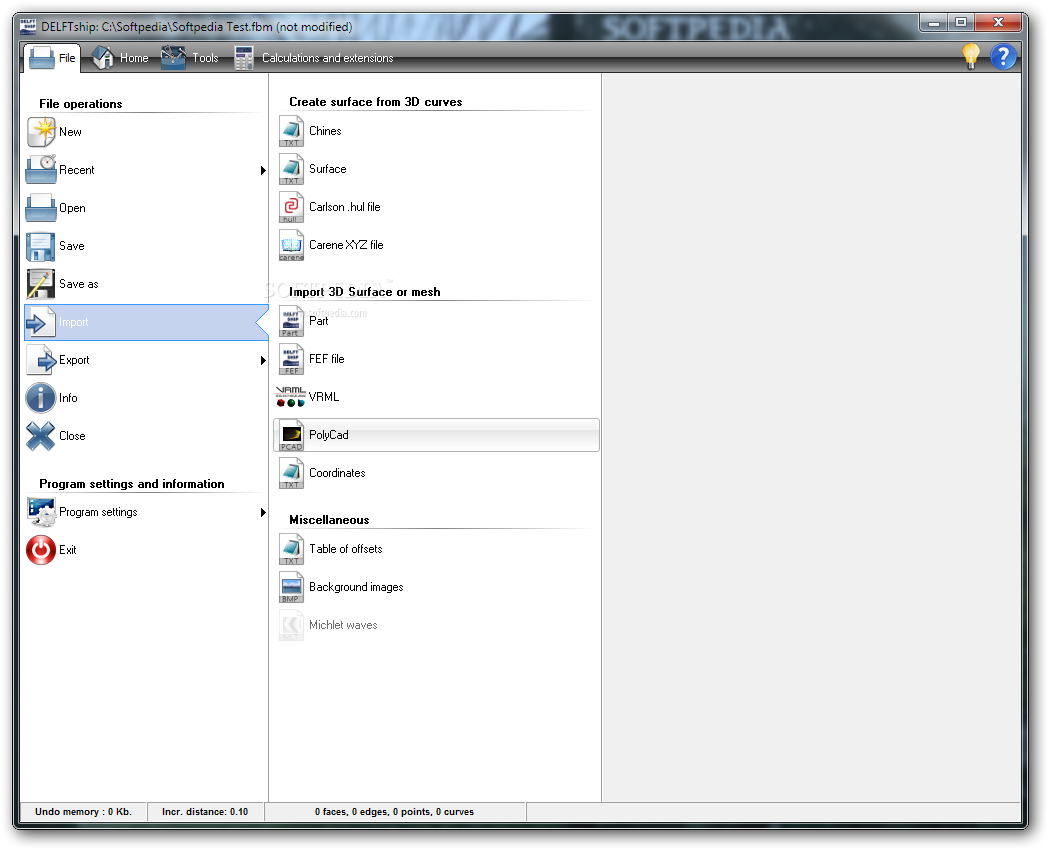Click the Save as pencil icon

[x=41, y=284]
